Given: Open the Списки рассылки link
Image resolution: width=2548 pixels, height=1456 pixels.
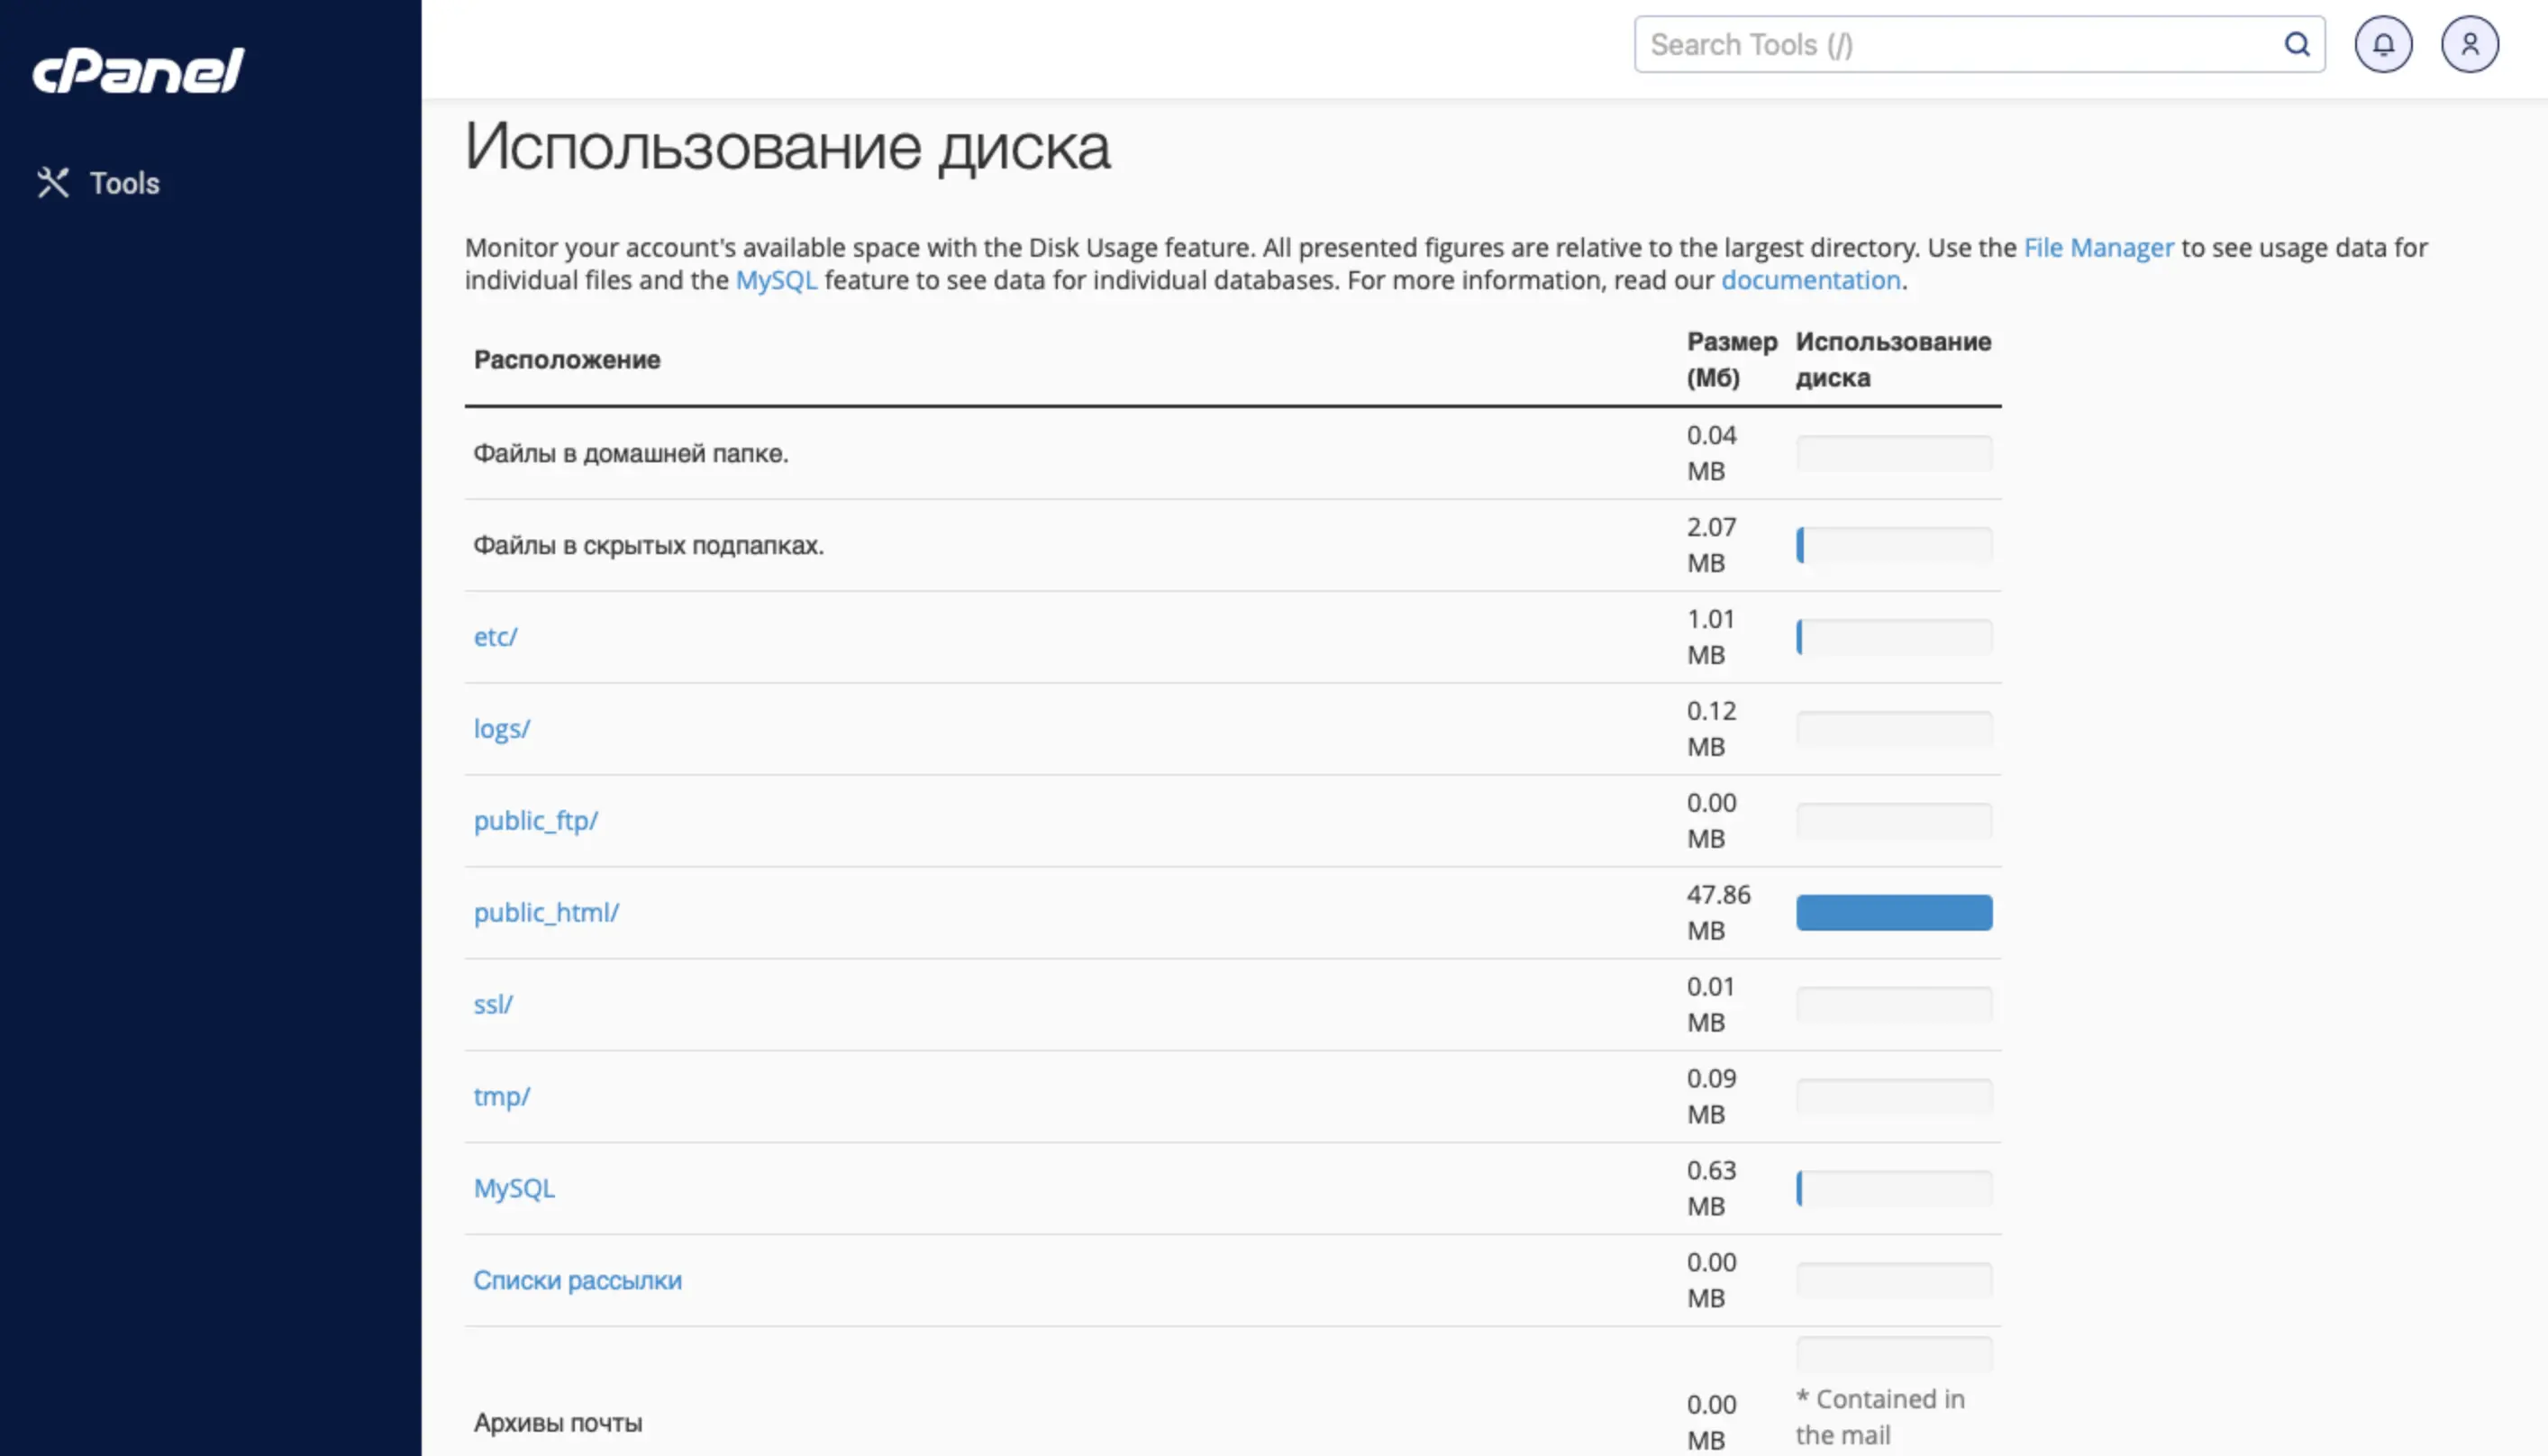Looking at the screenshot, I should pyautogui.click(x=577, y=1280).
